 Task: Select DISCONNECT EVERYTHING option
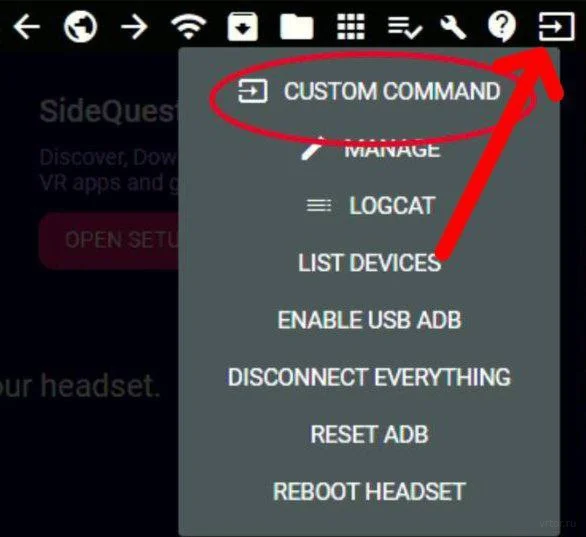369,377
